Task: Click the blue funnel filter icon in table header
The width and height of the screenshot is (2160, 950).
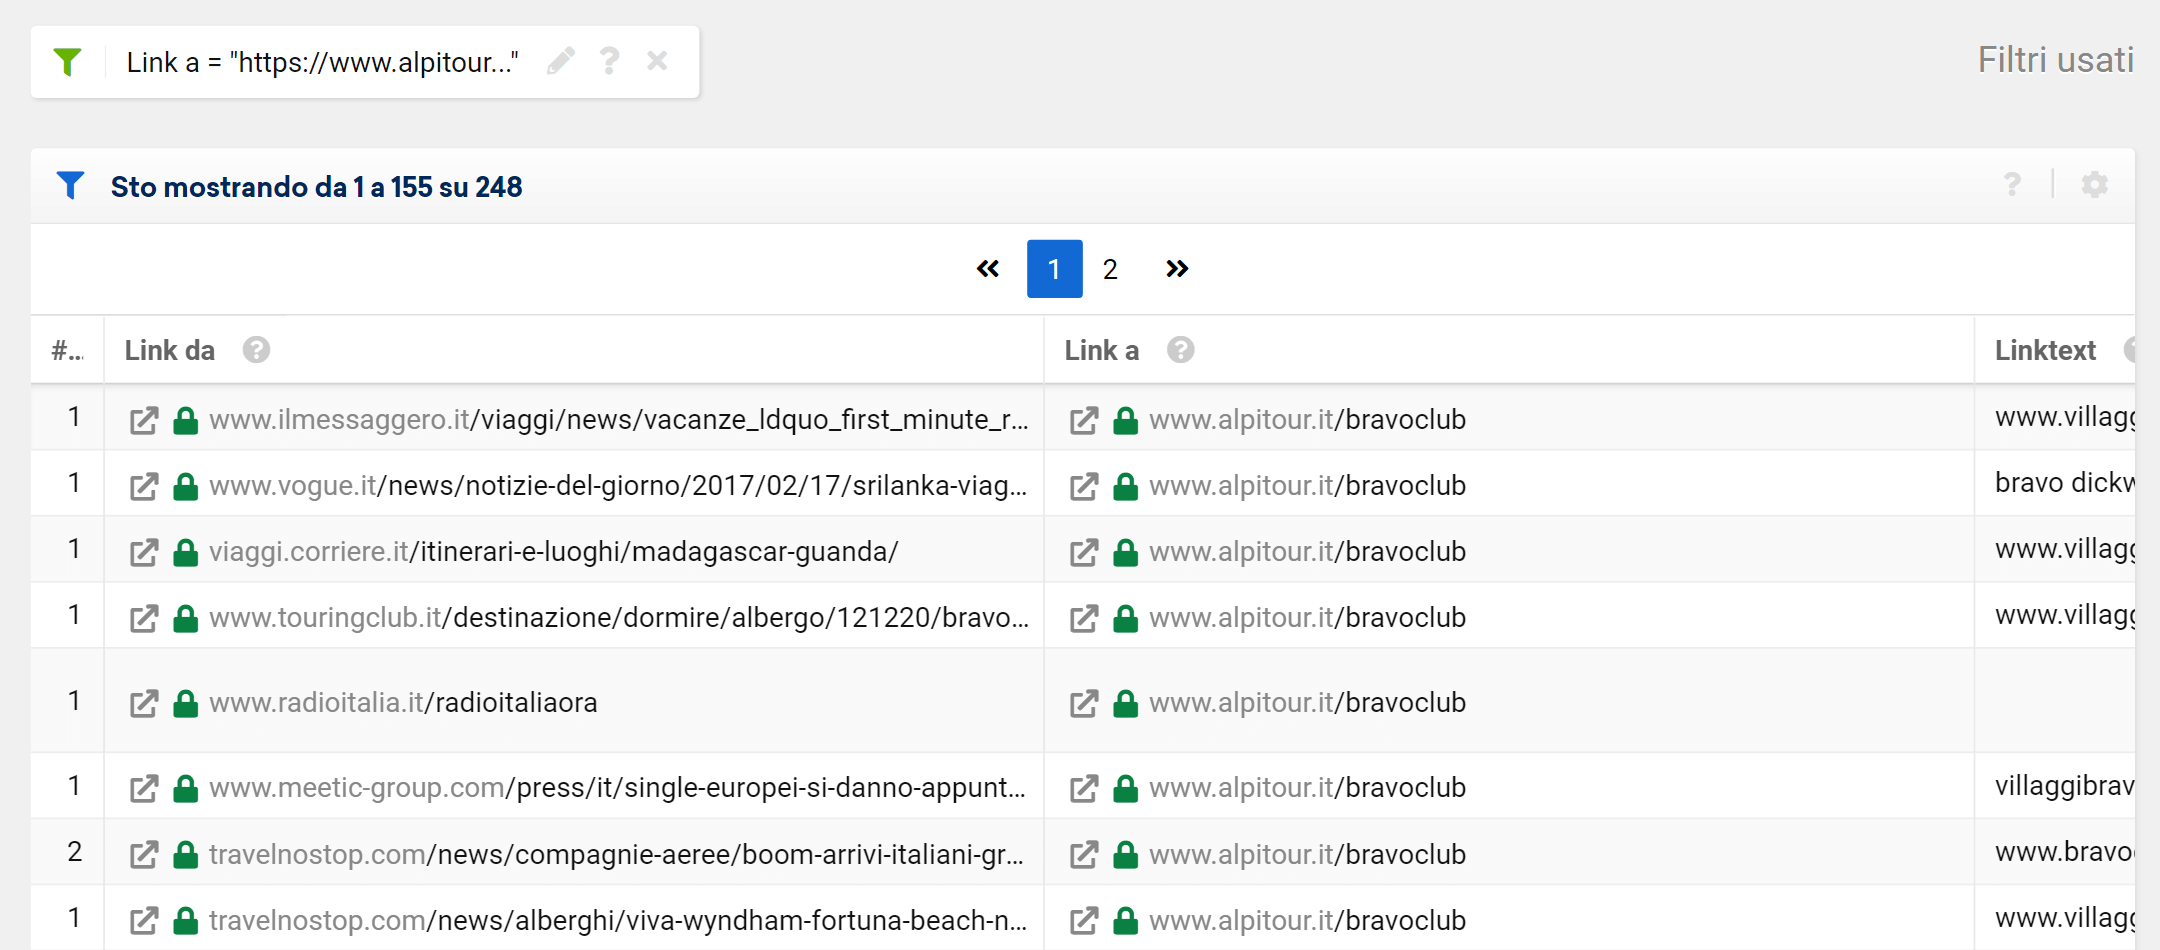Action: (71, 186)
